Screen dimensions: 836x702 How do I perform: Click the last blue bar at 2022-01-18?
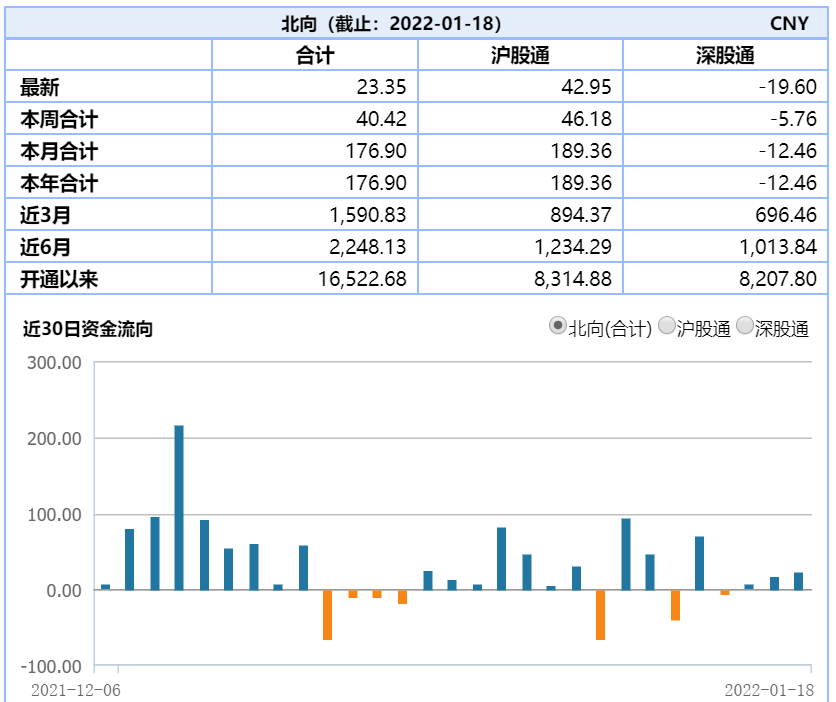point(798,581)
